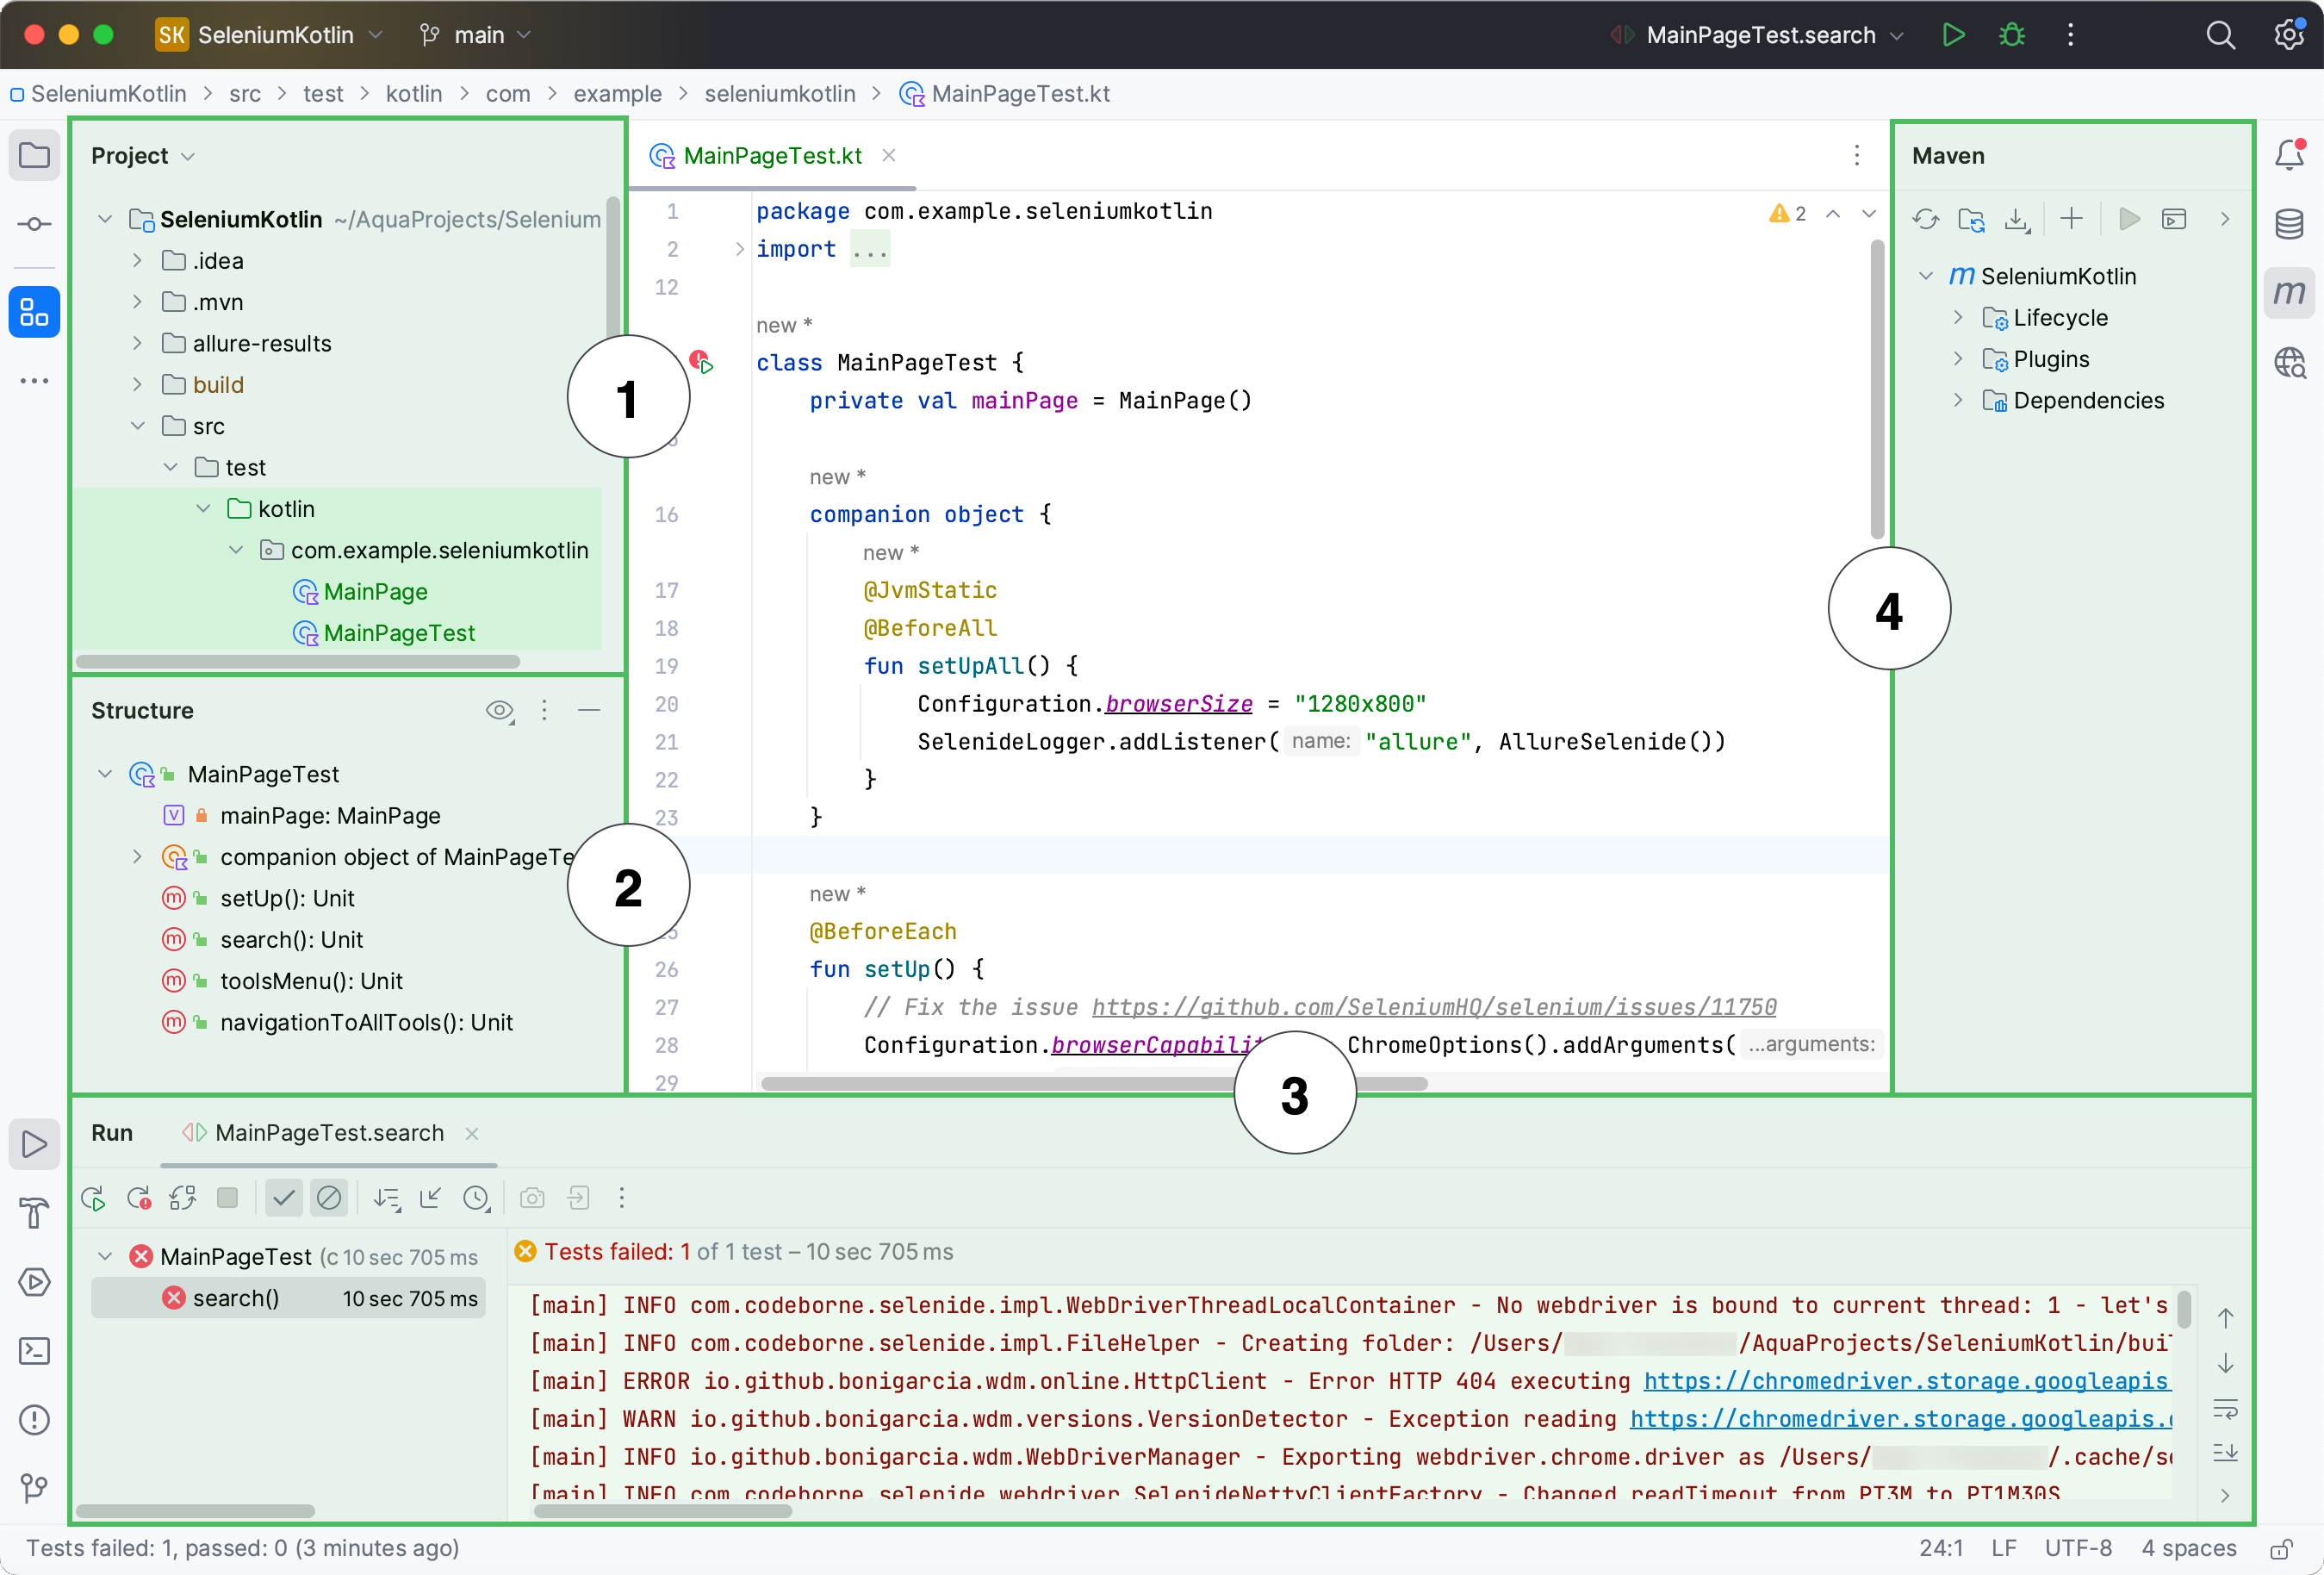Open the Run tool window icon
This screenshot has height=1575, width=2324.
tap(34, 1144)
